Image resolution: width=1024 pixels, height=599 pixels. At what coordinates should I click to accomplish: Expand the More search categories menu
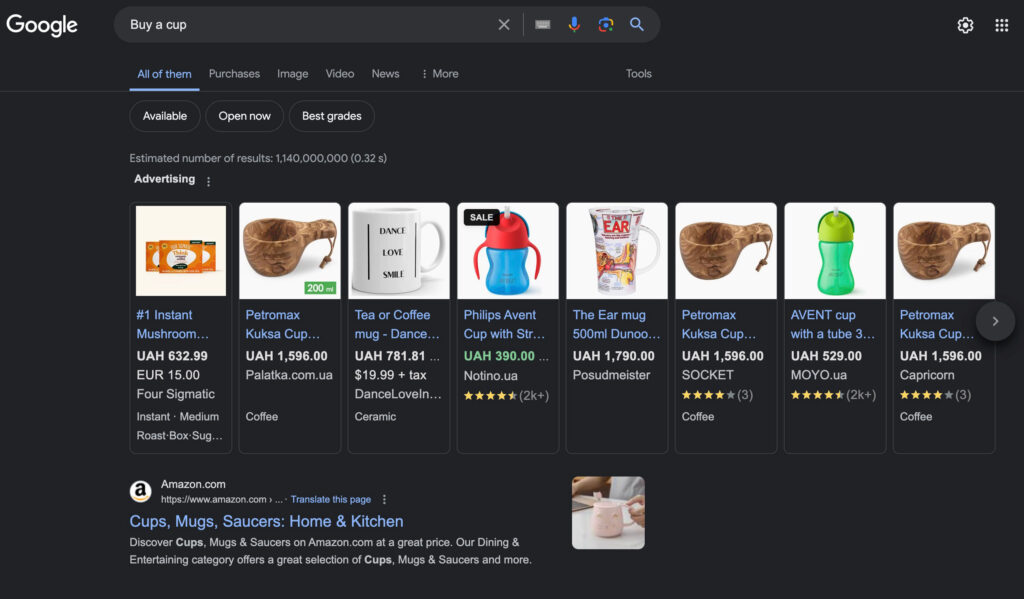[440, 74]
